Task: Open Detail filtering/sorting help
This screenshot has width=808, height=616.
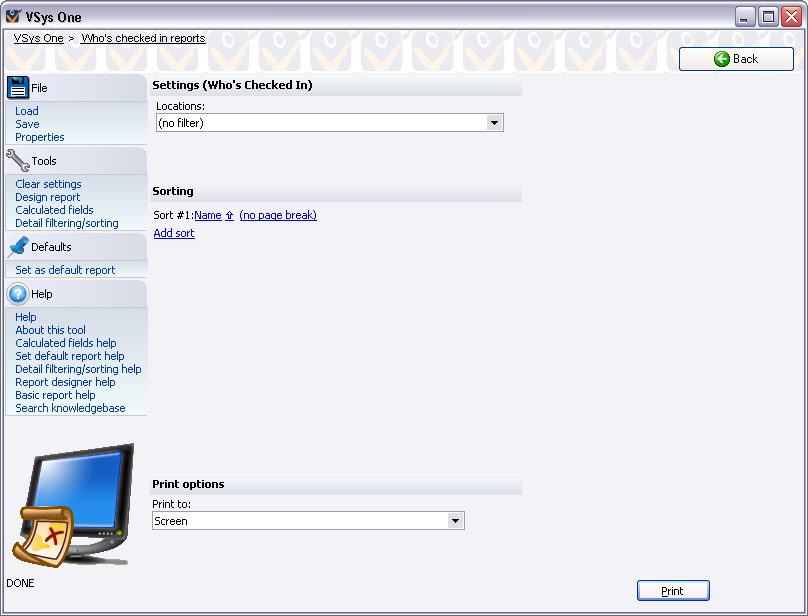Action: [x=78, y=369]
